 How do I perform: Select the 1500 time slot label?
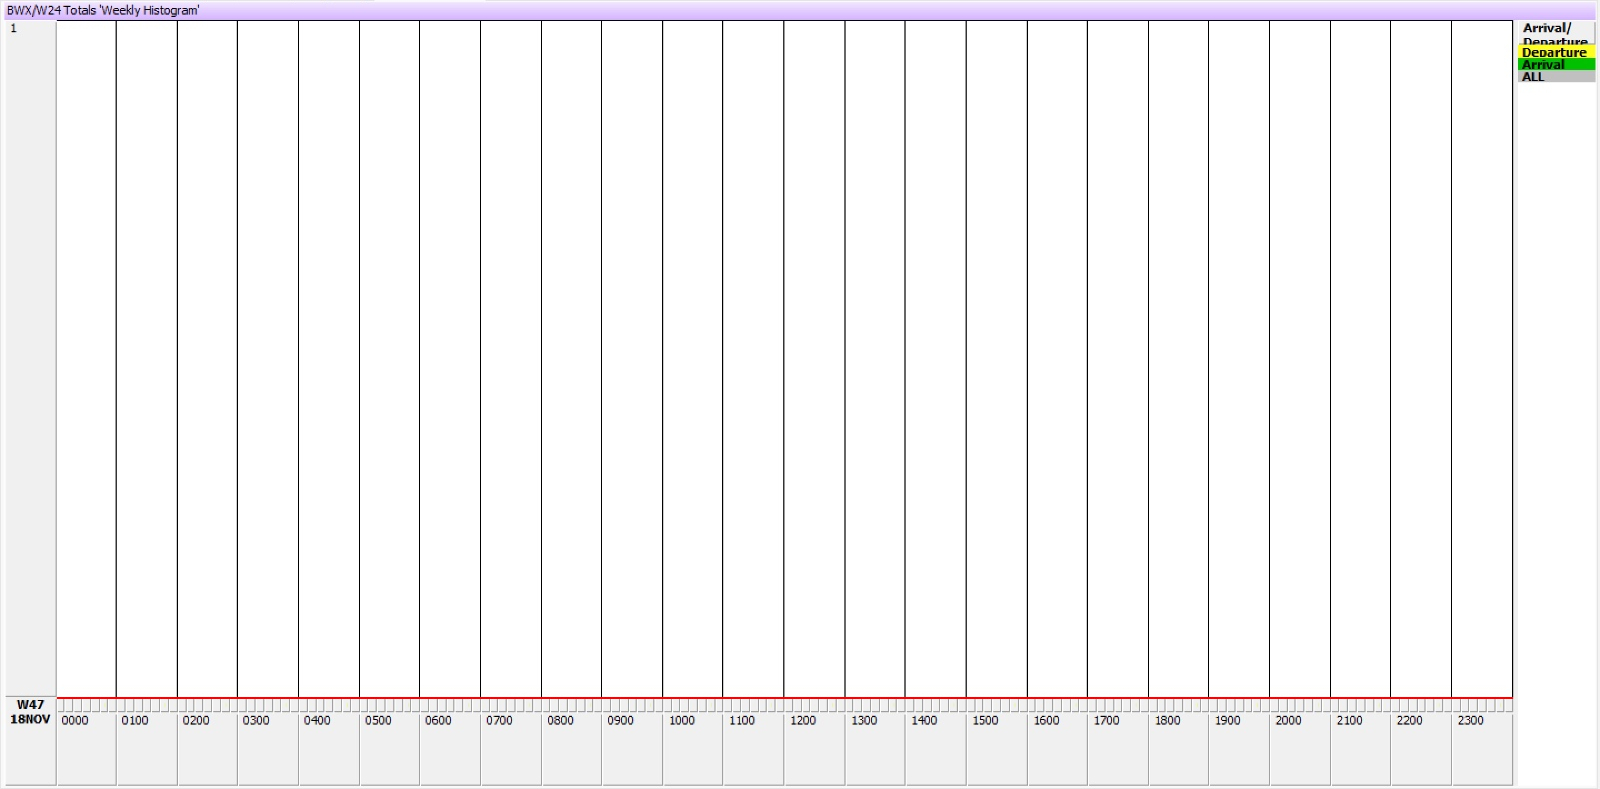point(985,720)
